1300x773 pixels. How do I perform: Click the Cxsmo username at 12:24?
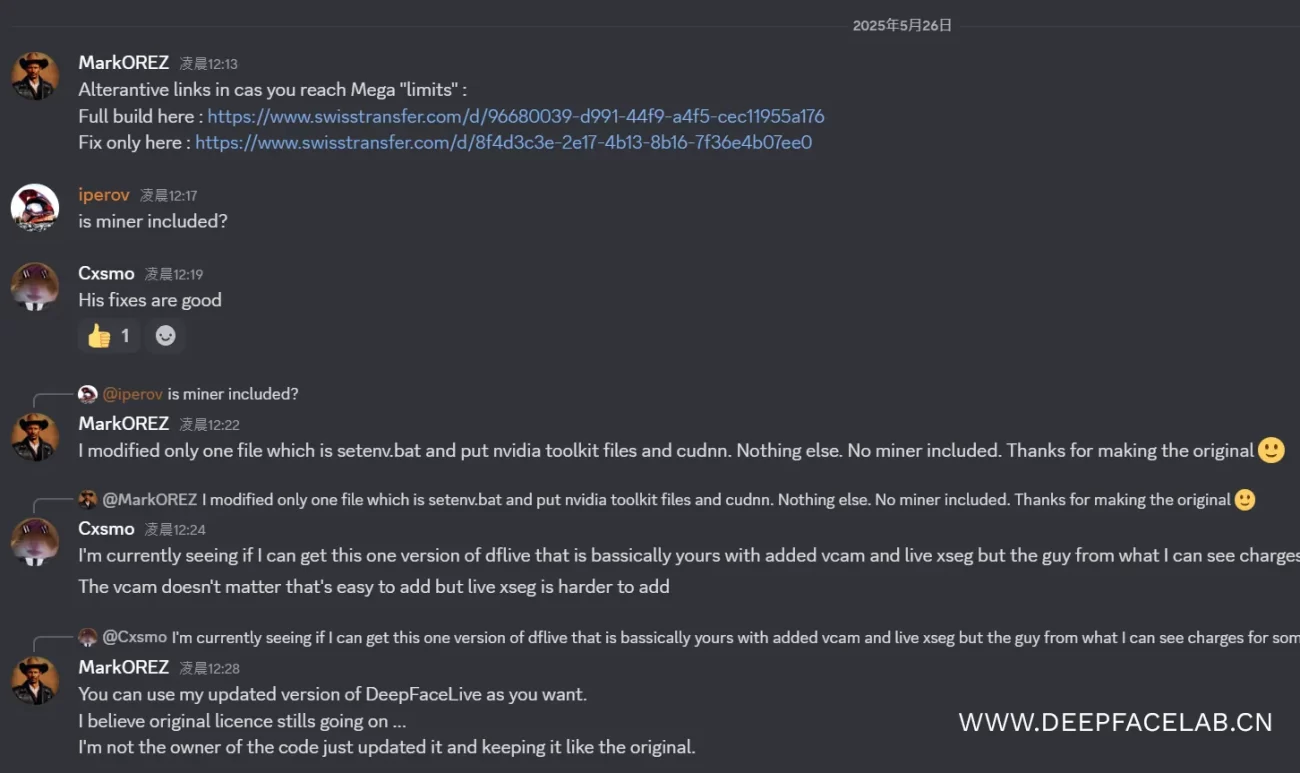[106, 528]
